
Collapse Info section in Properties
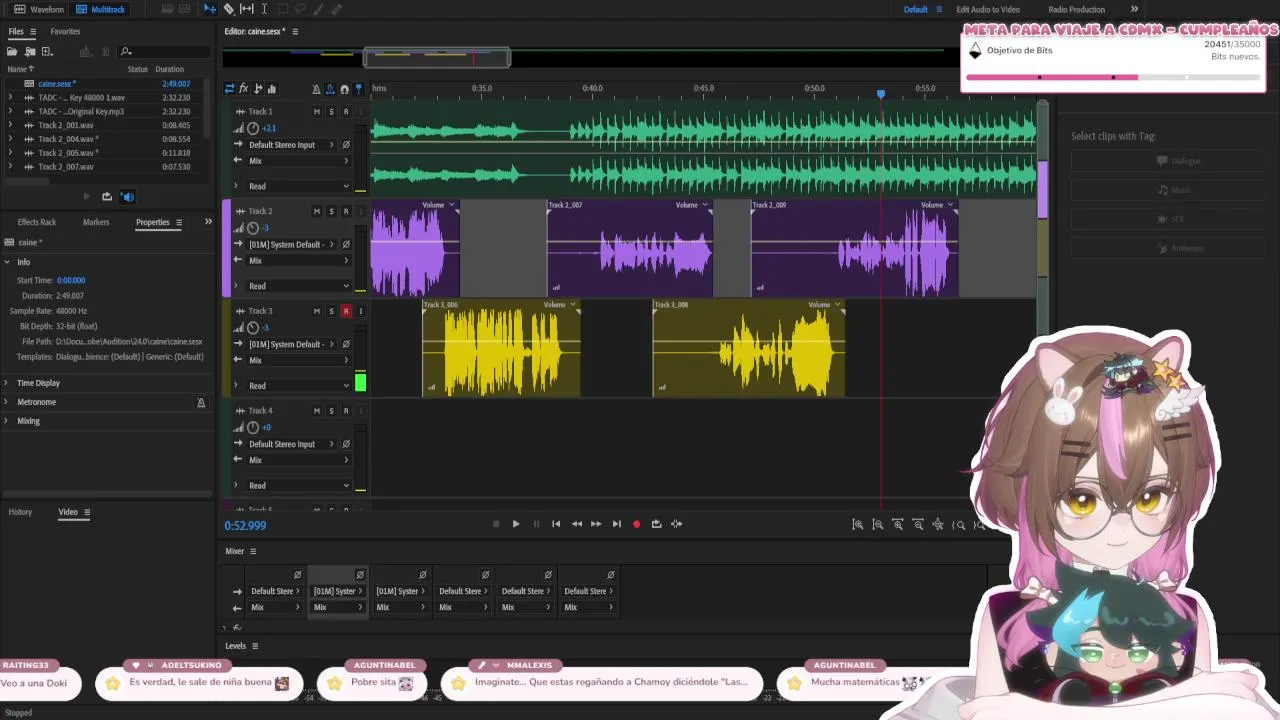pos(7,262)
